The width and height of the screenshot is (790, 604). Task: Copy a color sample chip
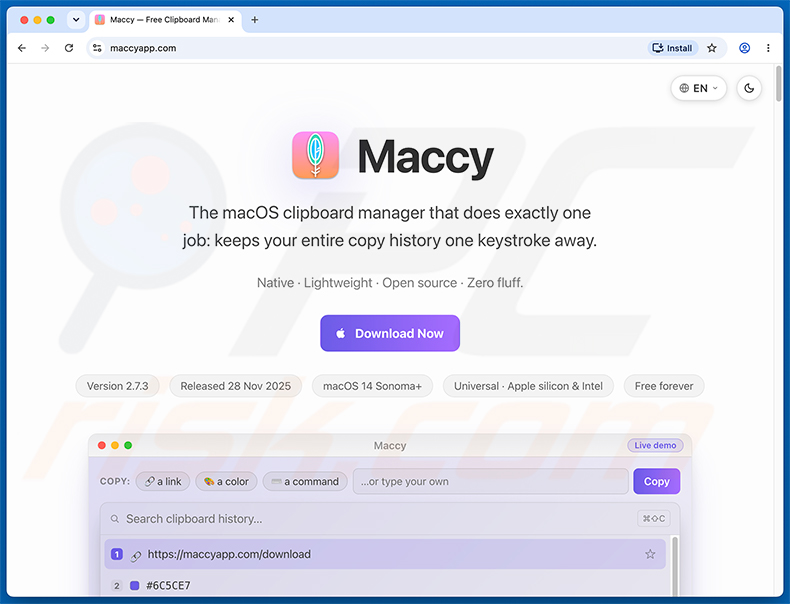point(226,482)
